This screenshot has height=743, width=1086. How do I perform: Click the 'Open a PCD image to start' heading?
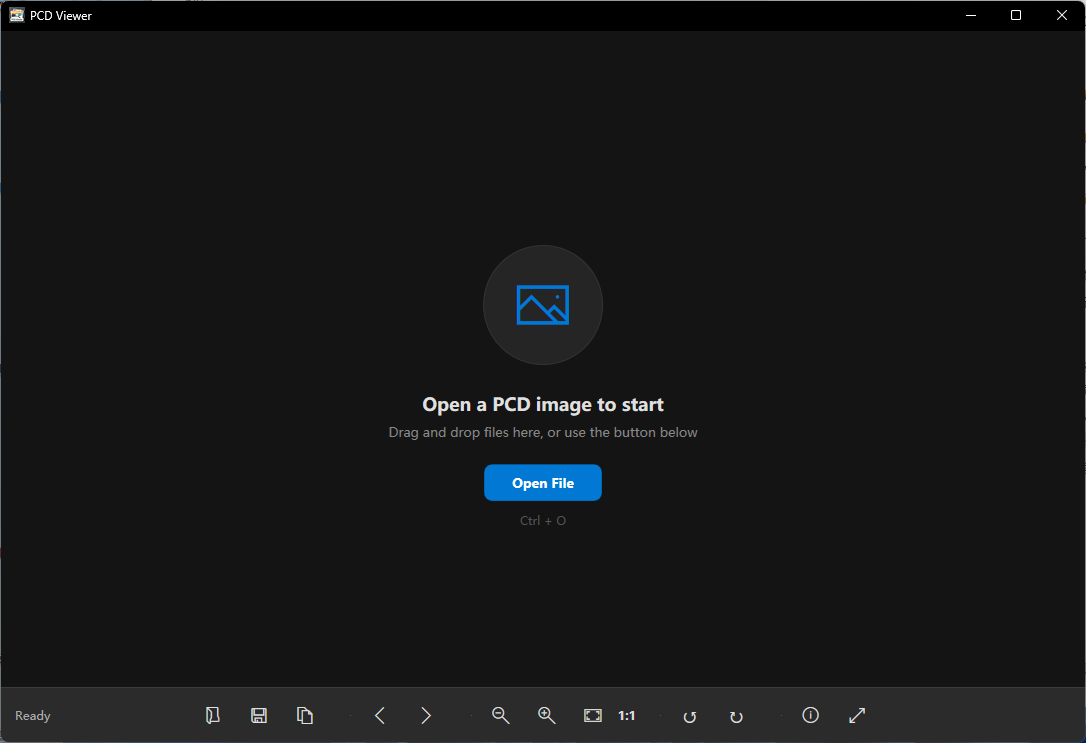(x=543, y=404)
